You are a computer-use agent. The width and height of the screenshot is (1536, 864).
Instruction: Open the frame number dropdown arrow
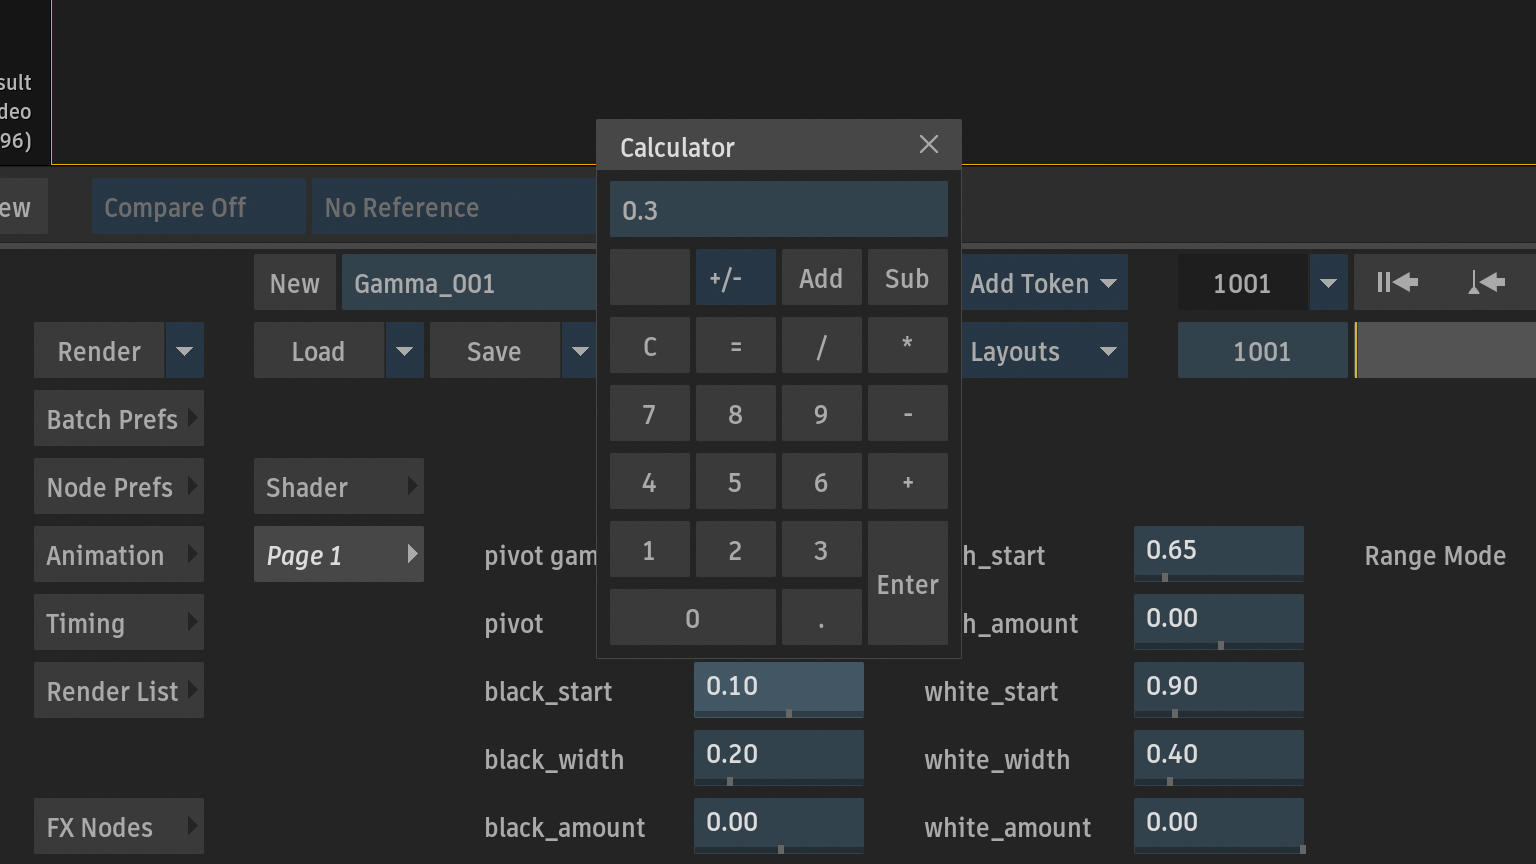click(1328, 283)
